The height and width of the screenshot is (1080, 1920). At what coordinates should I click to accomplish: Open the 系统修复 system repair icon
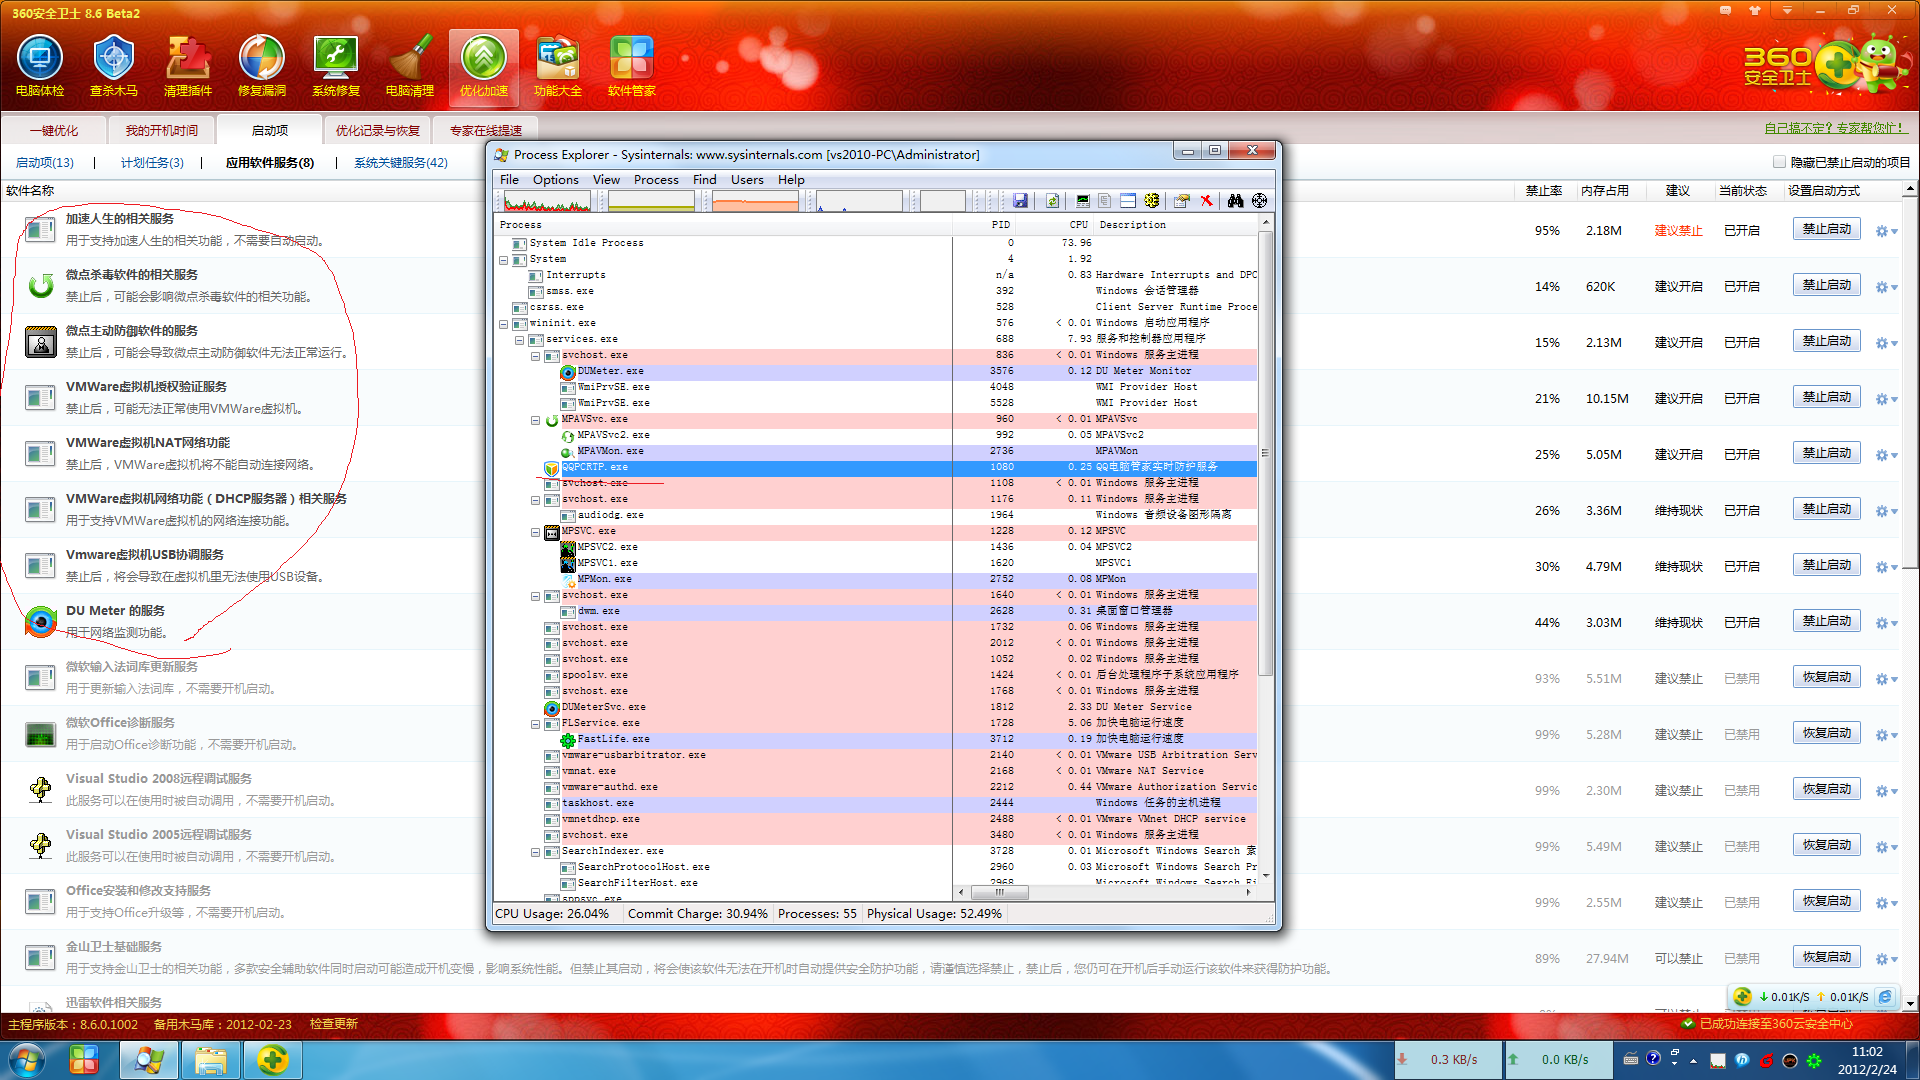click(336, 66)
